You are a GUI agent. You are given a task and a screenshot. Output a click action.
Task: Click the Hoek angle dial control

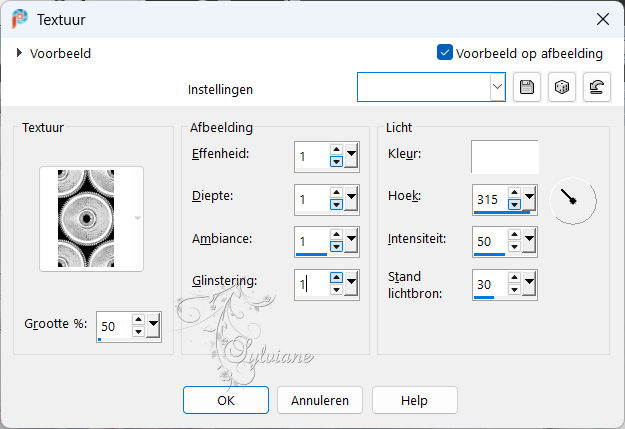tap(573, 201)
